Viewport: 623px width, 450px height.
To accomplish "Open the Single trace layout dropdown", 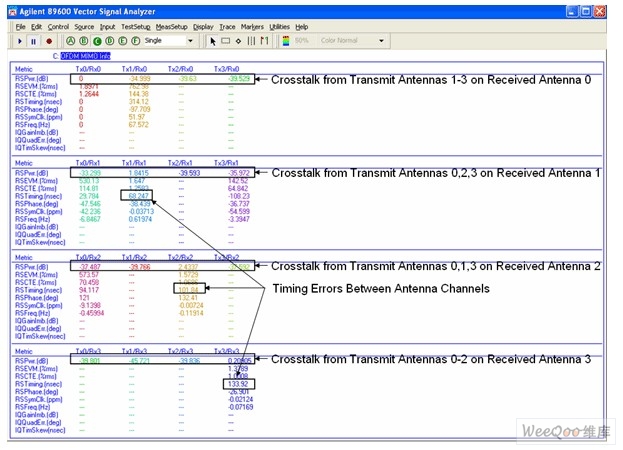I will tap(190, 41).
